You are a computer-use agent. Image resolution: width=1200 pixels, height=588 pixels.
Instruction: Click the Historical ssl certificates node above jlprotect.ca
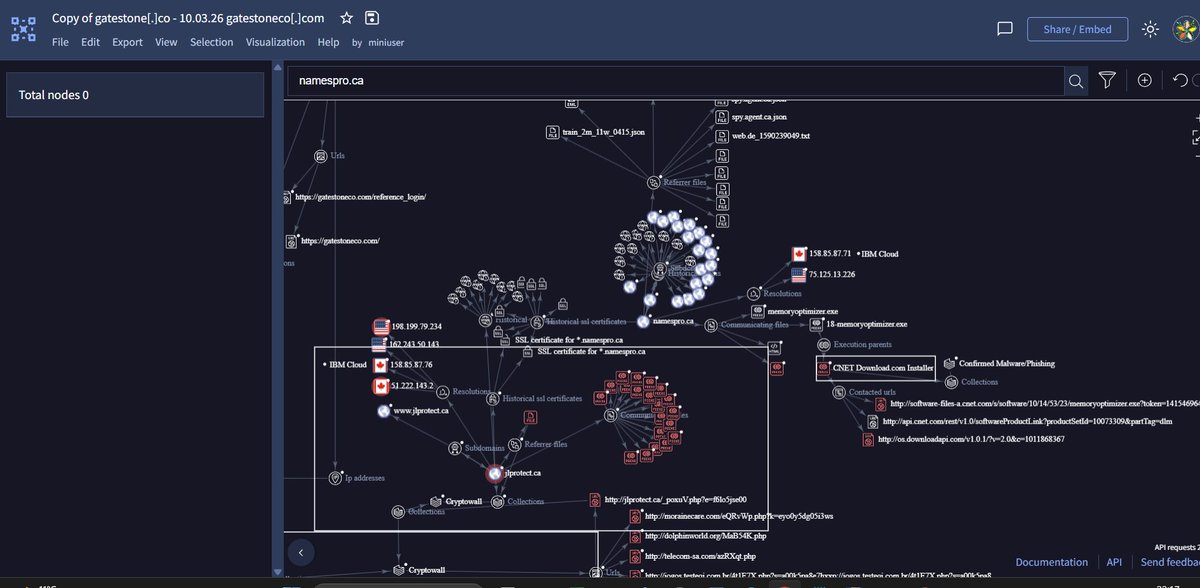(493, 398)
